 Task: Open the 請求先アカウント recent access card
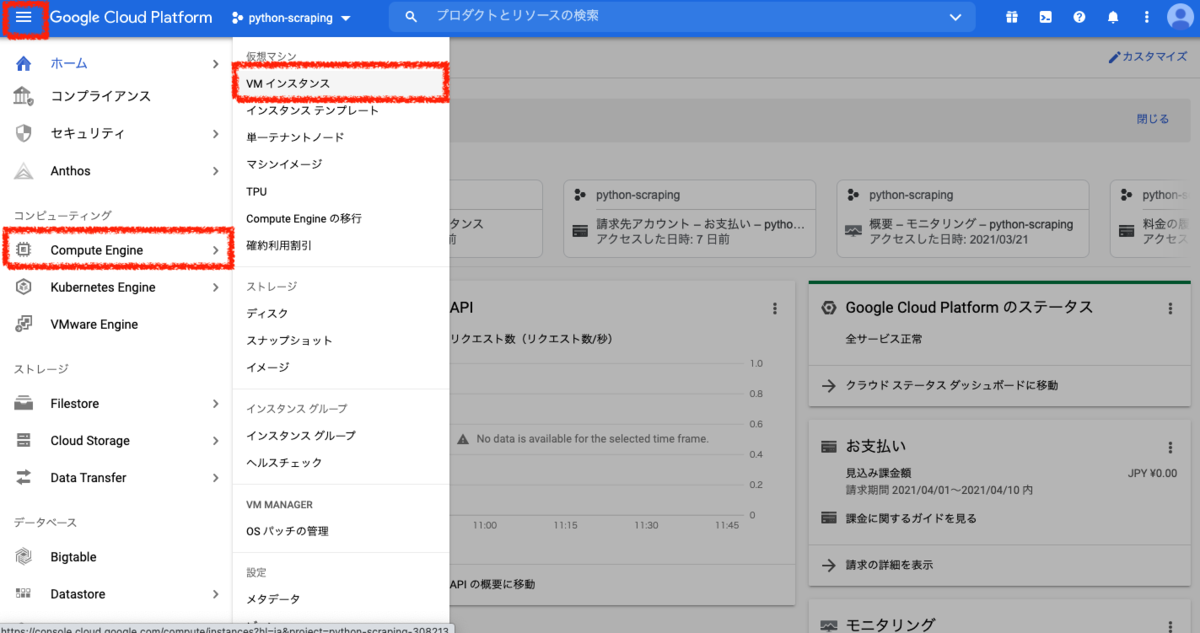(690, 220)
